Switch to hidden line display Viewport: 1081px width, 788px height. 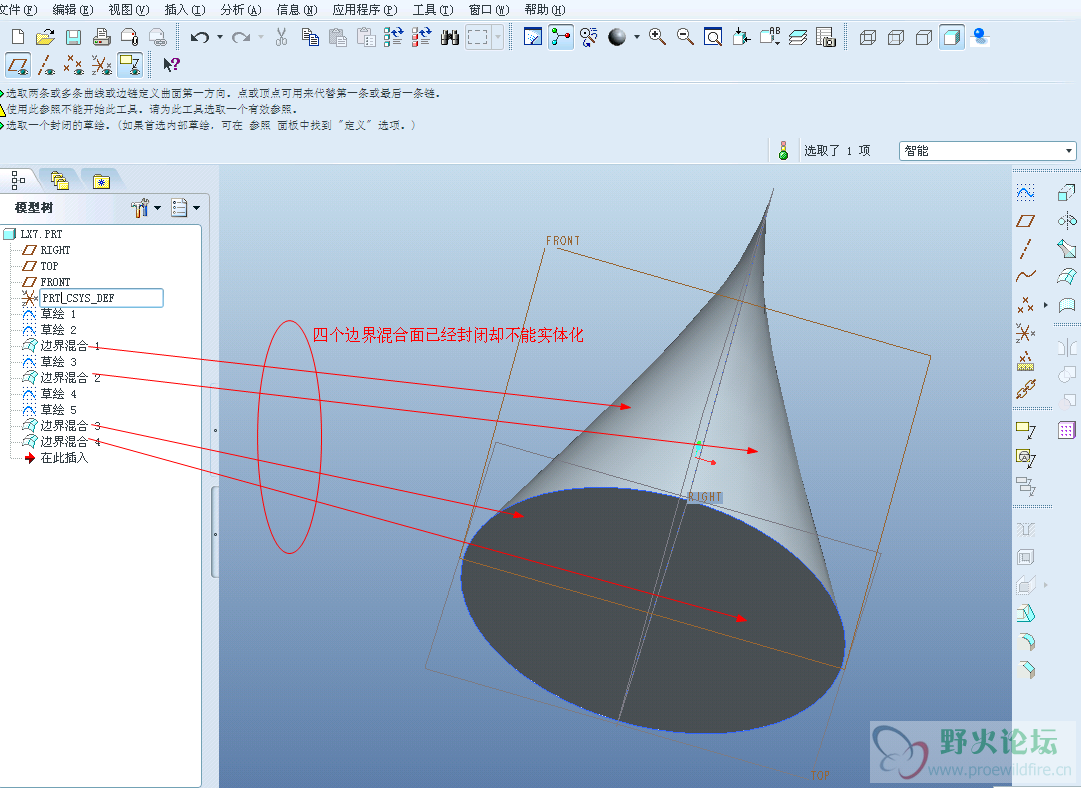pos(896,37)
